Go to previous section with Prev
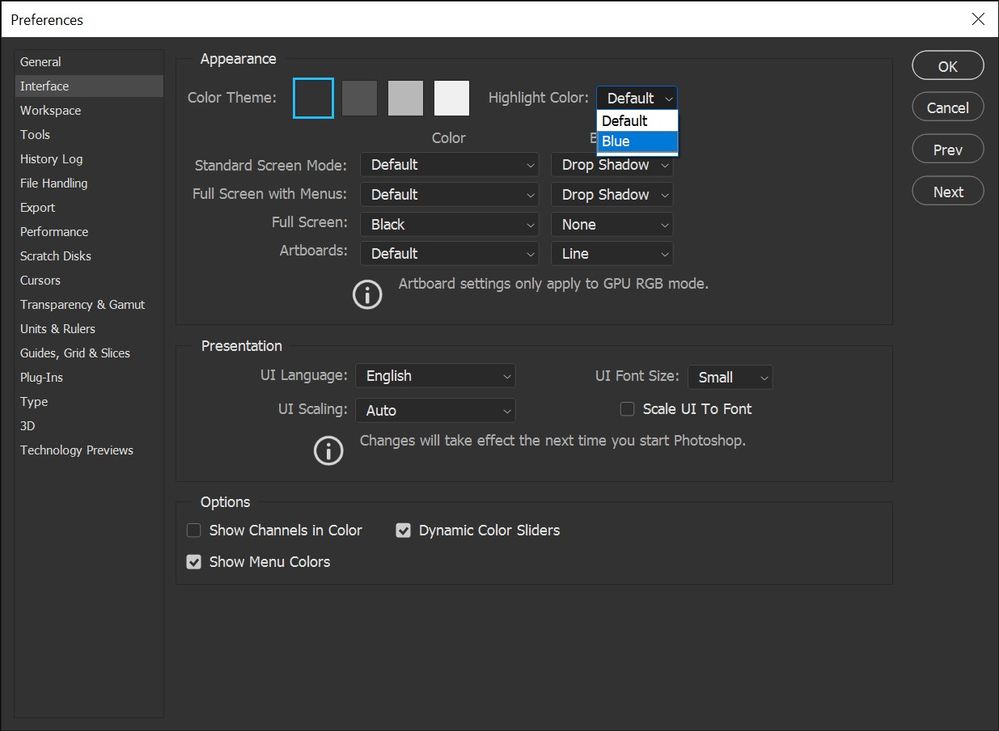The image size is (999, 731). pyautogui.click(x=948, y=150)
